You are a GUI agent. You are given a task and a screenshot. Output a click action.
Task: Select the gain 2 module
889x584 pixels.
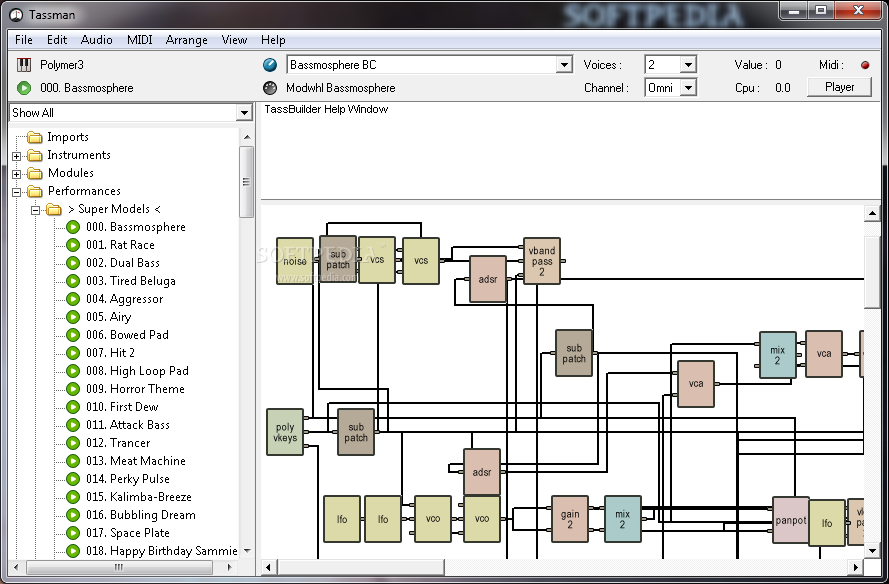pyautogui.click(x=570, y=519)
